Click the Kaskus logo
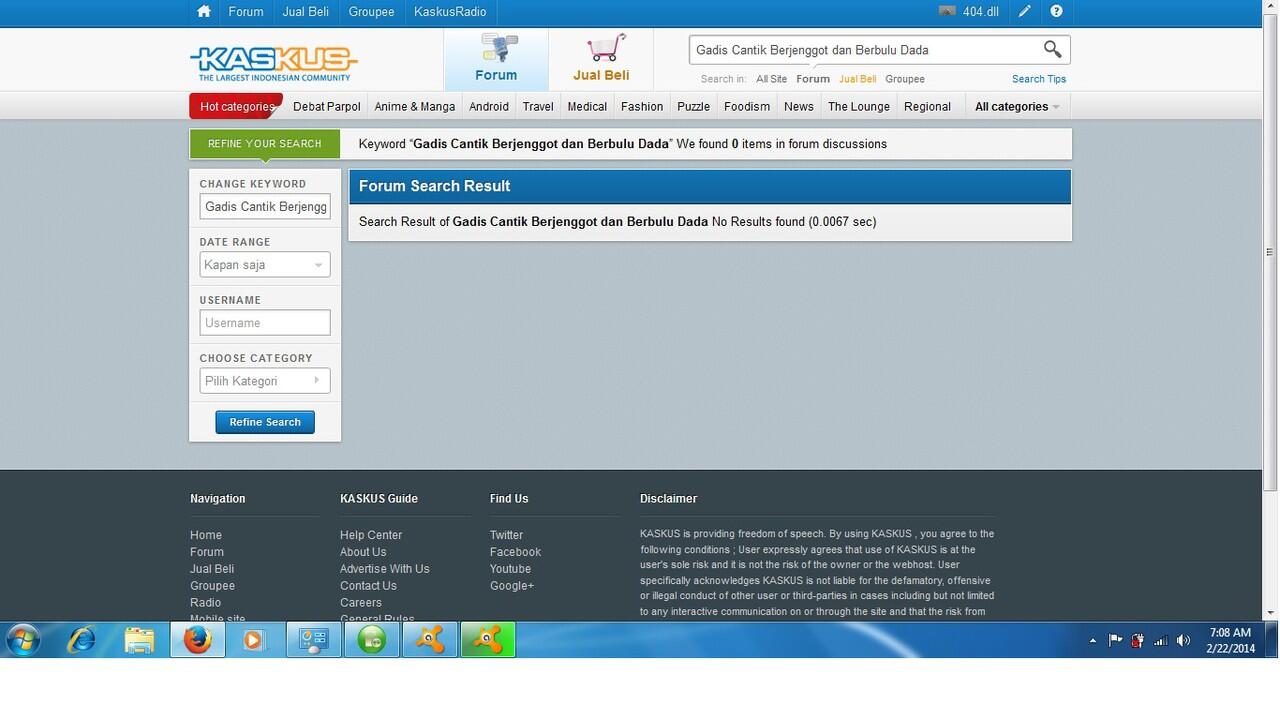1280x720 pixels. (273, 63)
